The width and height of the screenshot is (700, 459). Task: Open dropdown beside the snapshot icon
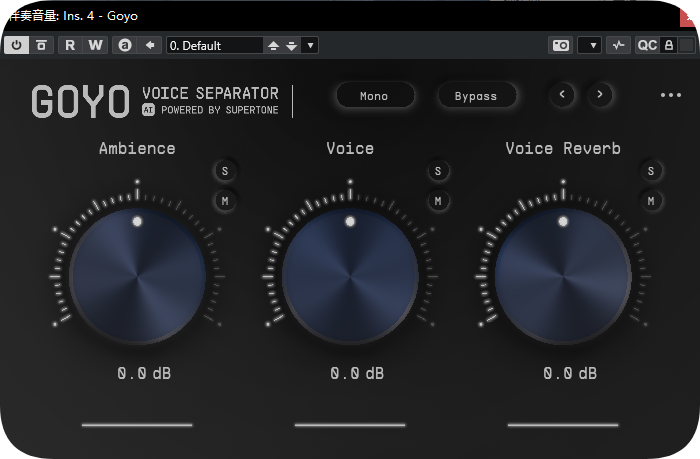tap(589, 45)
